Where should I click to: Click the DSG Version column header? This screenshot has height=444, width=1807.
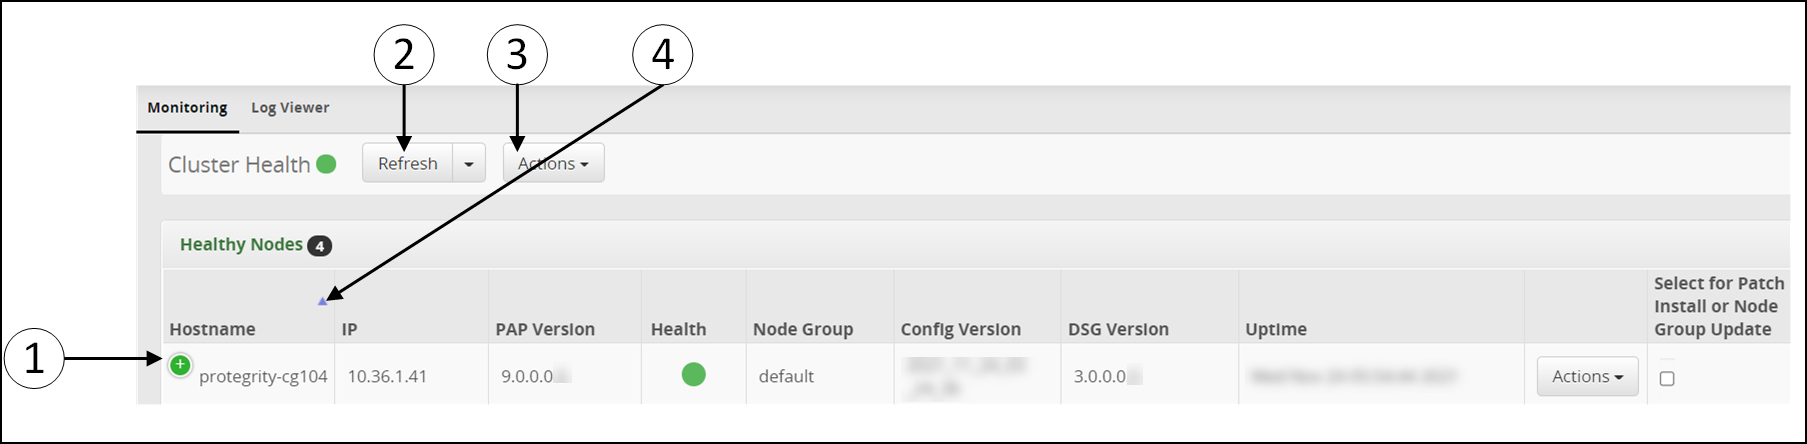[x=1118, y=329]
